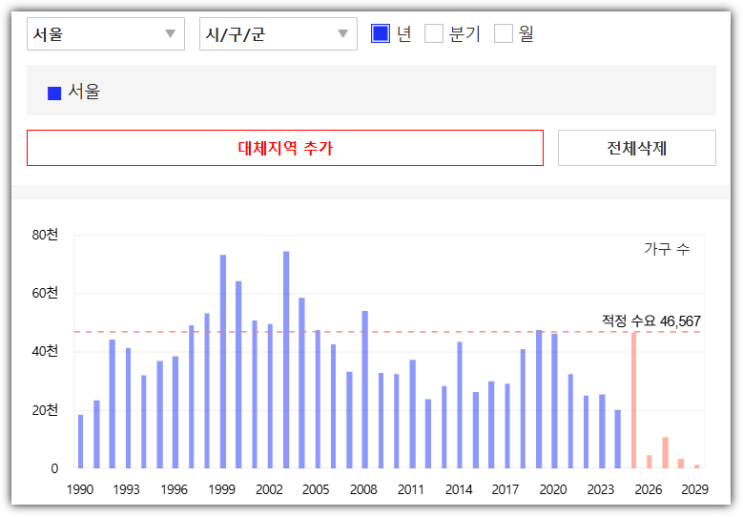This screenshot has width=743, height=517.
Task: Select the 서울 legend label
Action: (84, 91)
